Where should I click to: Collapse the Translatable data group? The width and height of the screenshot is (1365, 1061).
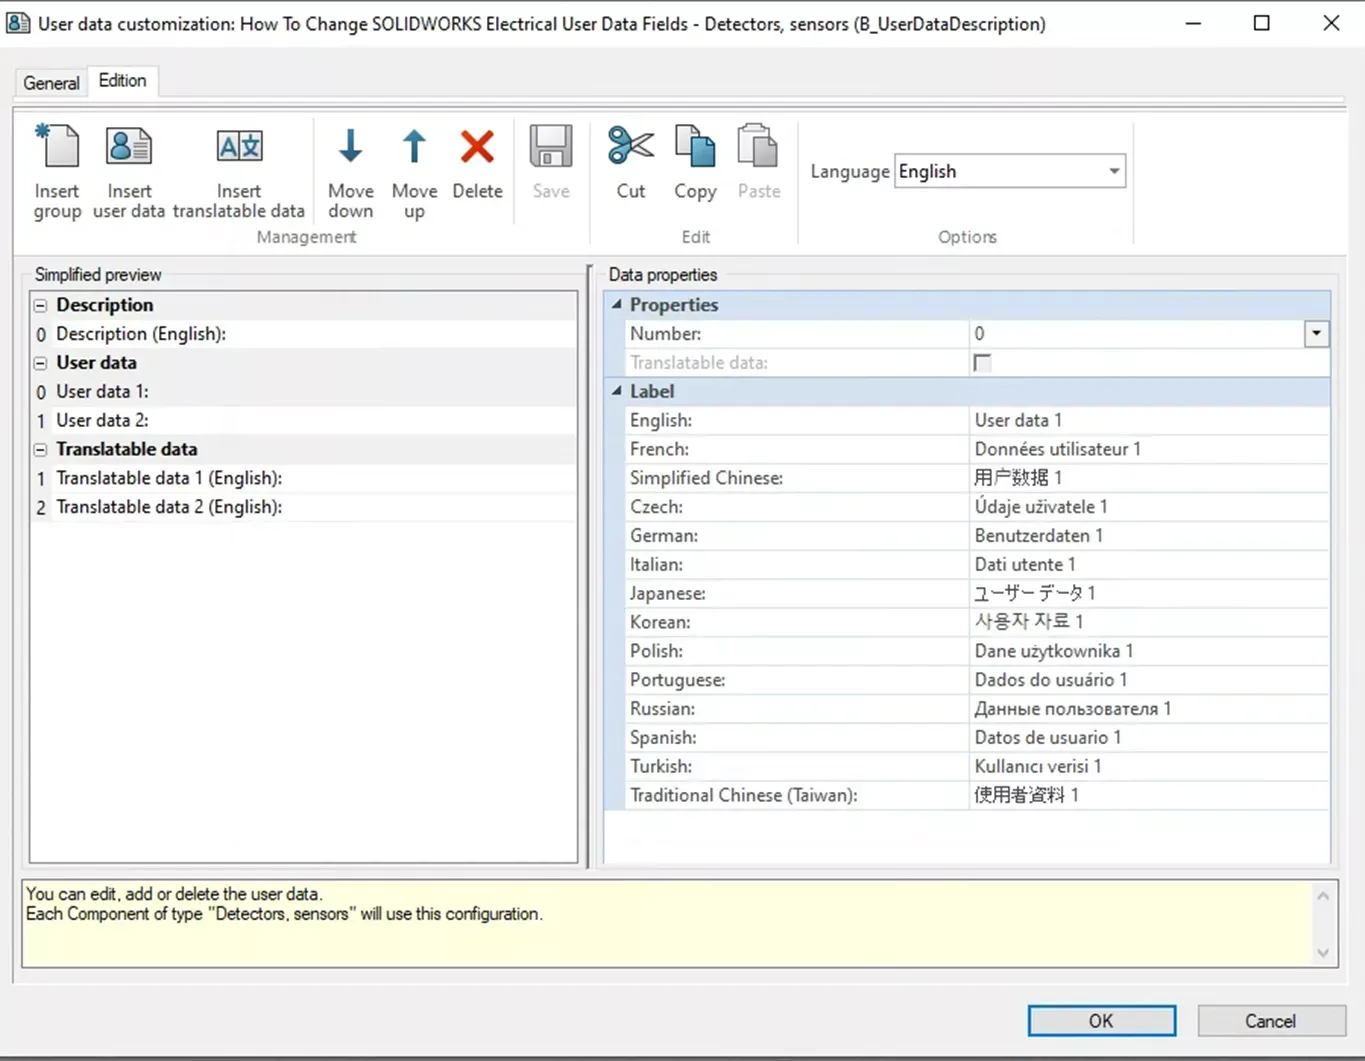click(x=41, y=450)
